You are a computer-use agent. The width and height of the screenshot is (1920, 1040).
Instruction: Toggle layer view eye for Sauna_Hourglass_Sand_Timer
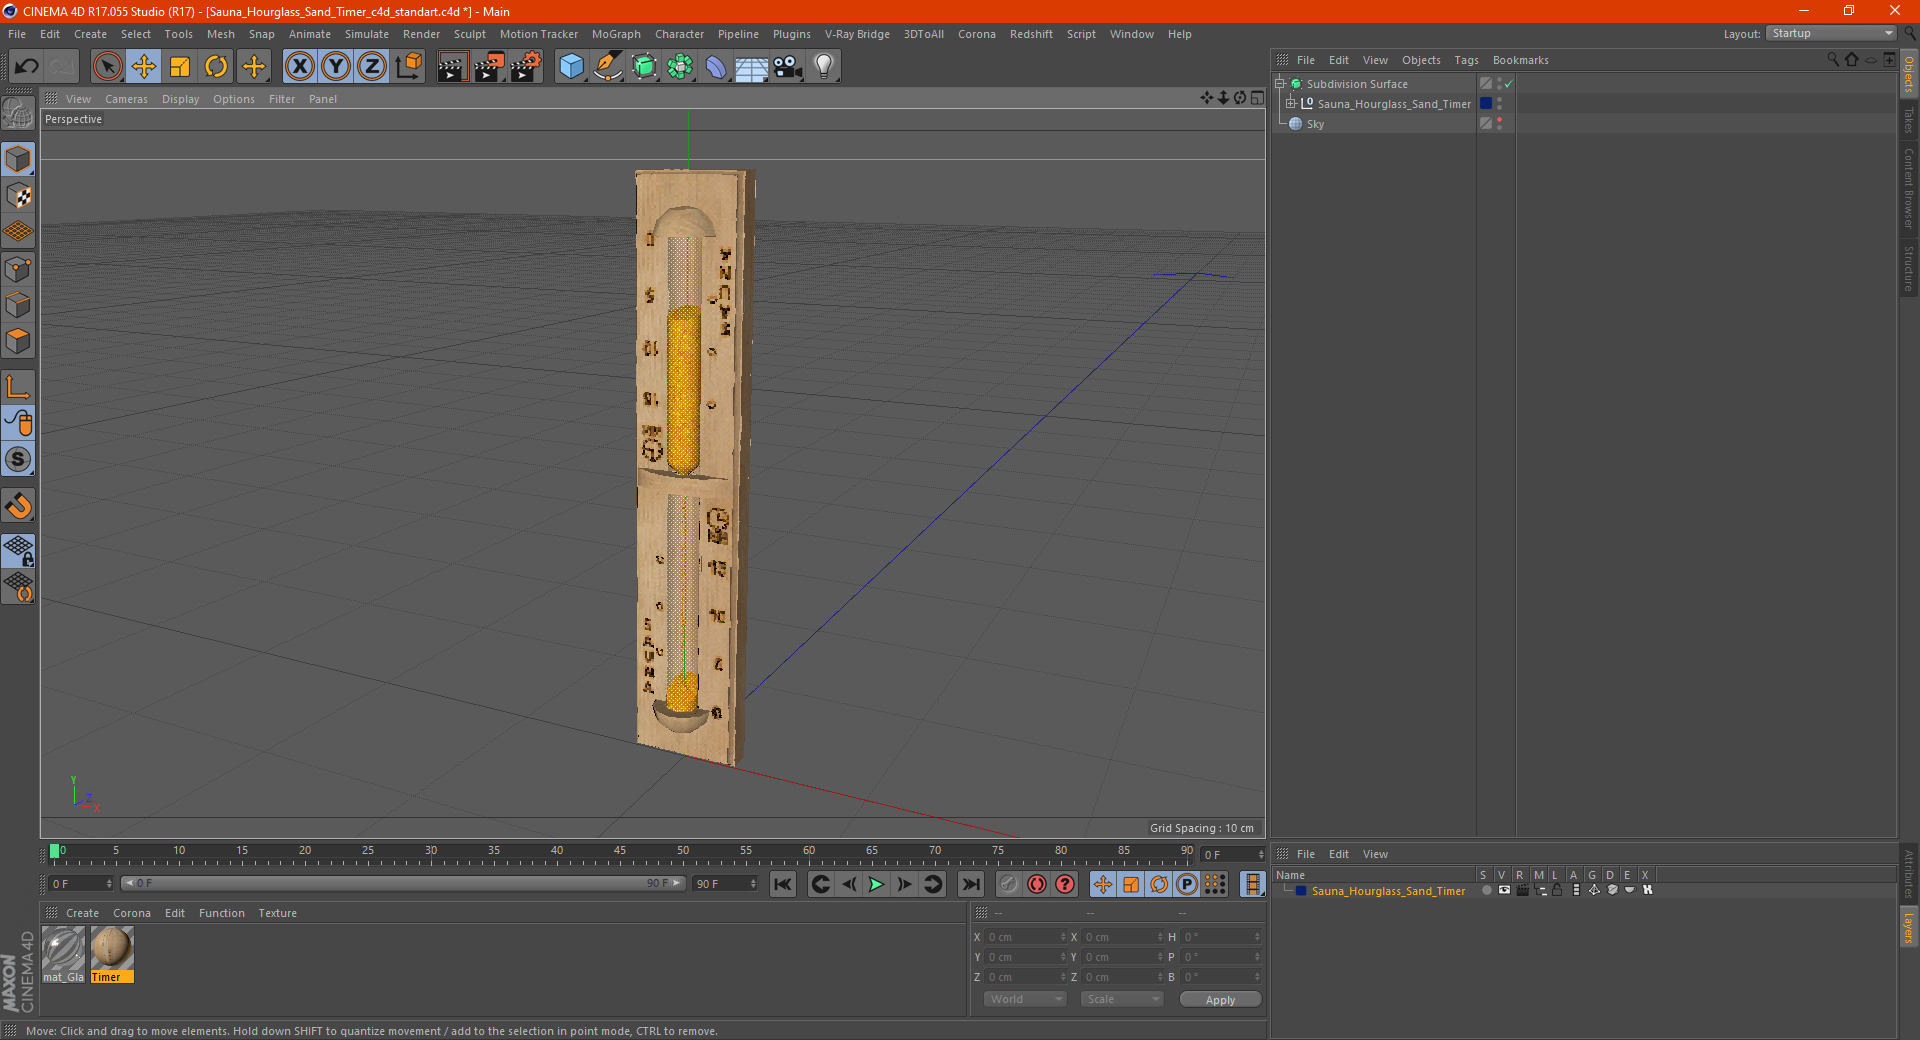pos(1504,890)
